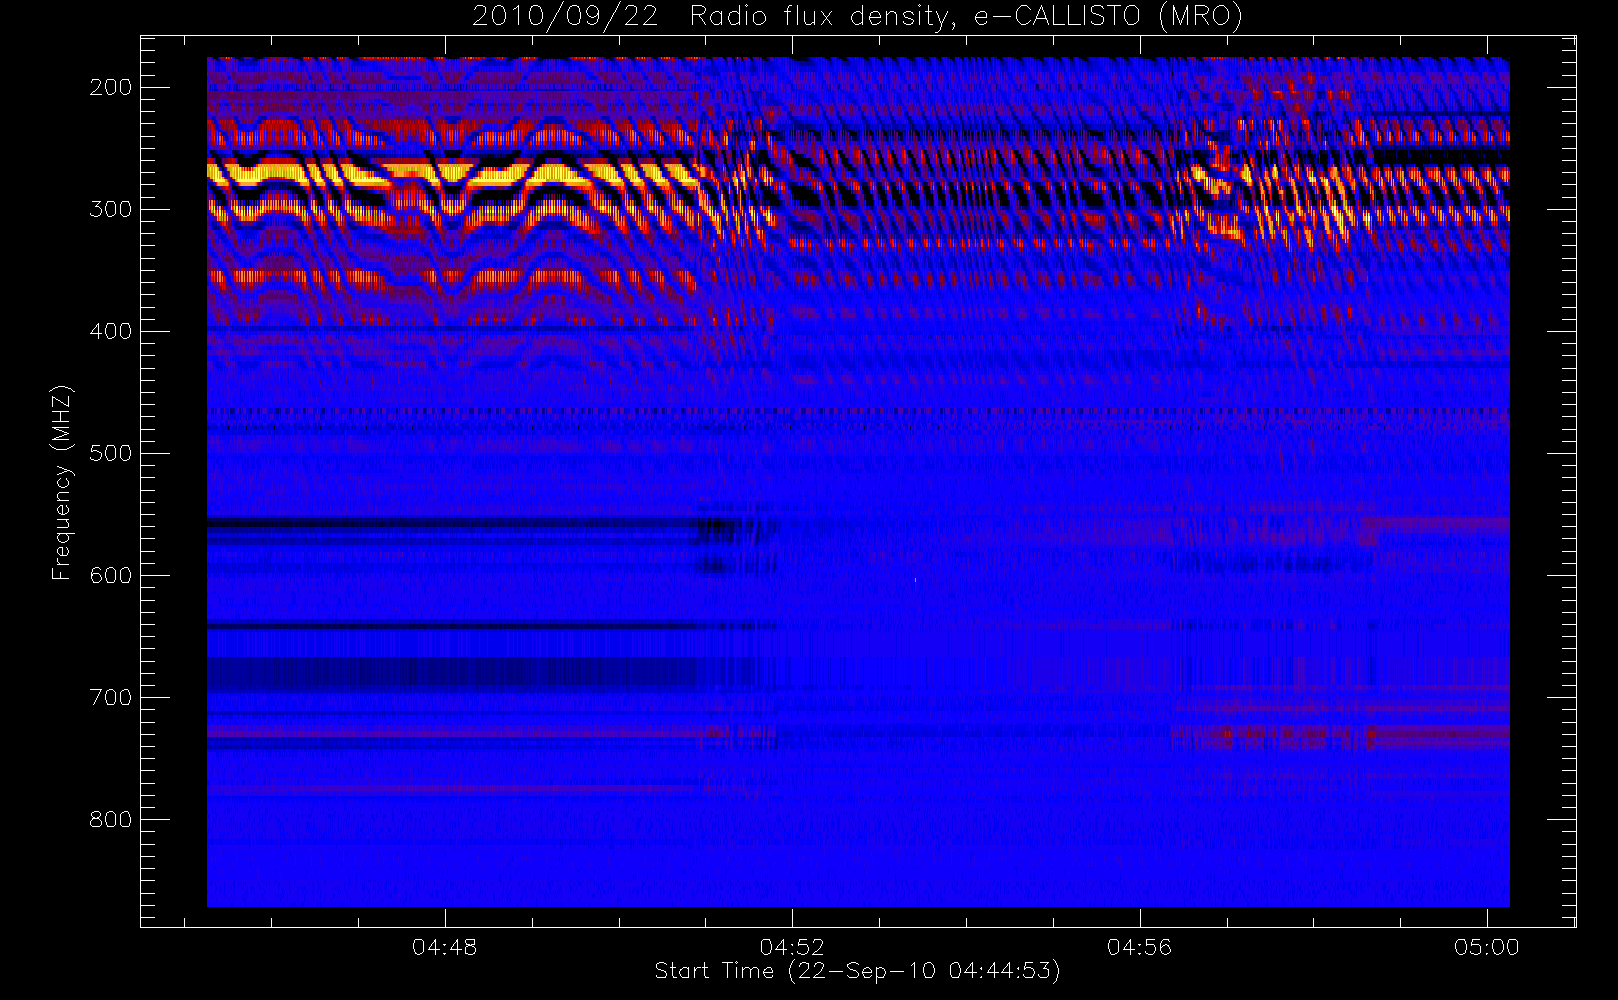Click the 05:00 time tick label

(1487, 947)
